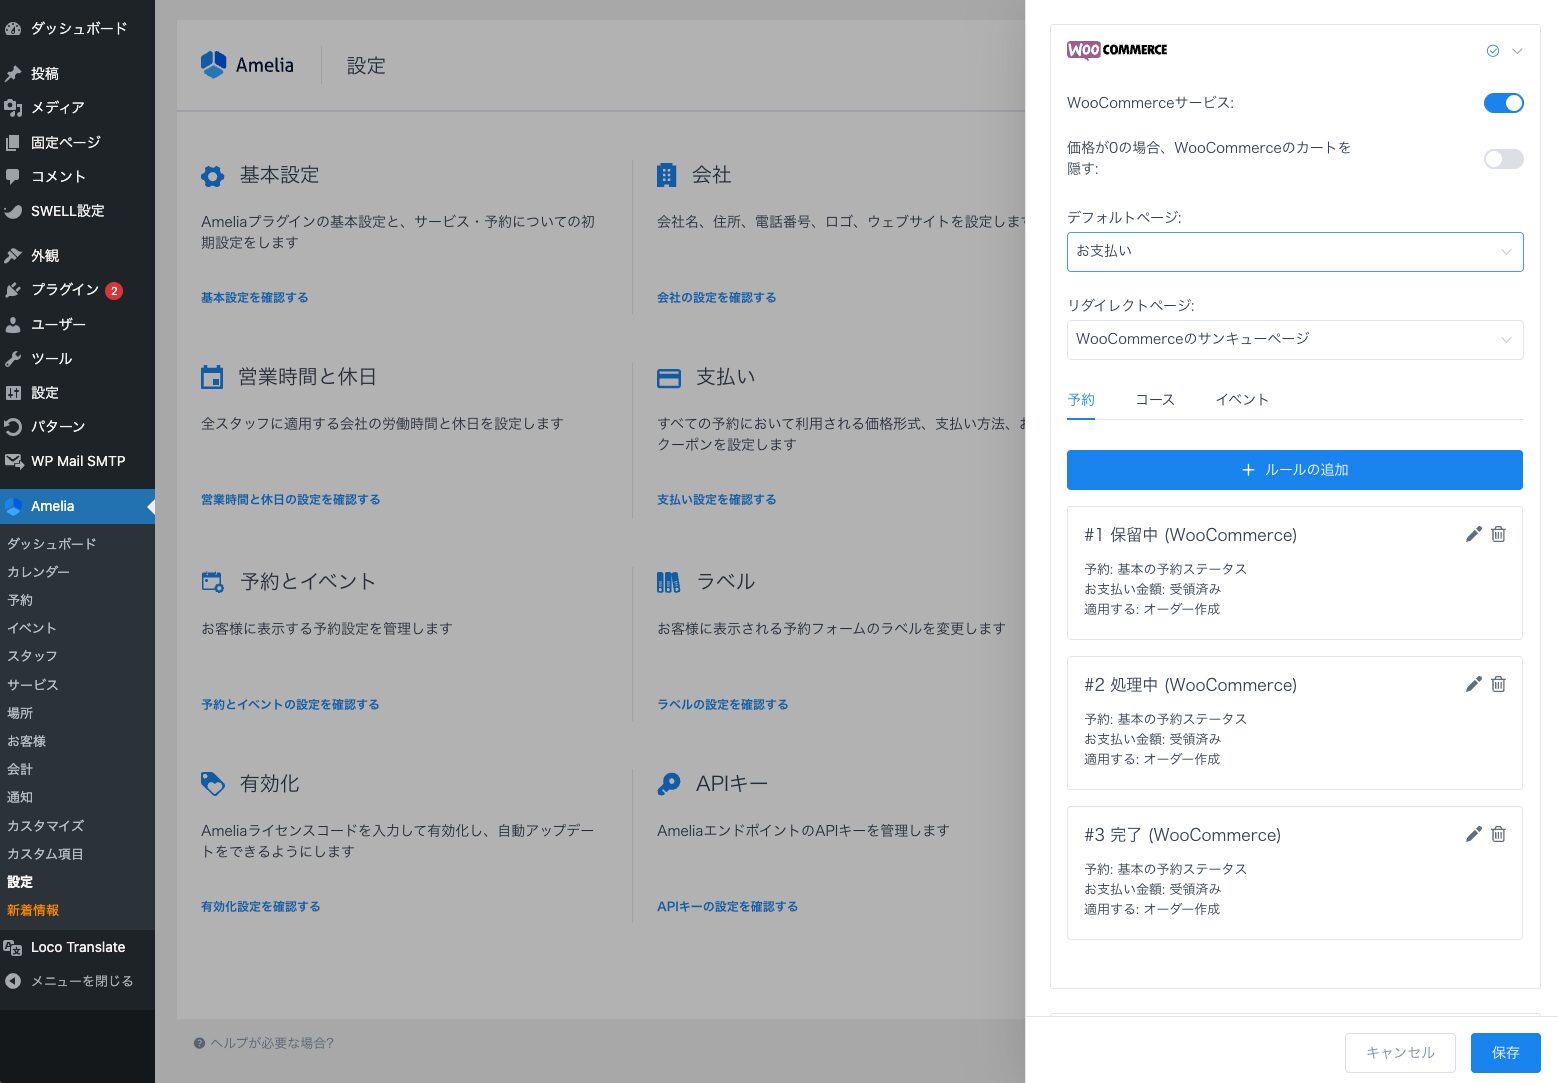Open the デフォルトページ dropdown
Viewport: 1558px width, 1083px height.
[x=1294, y=252]
